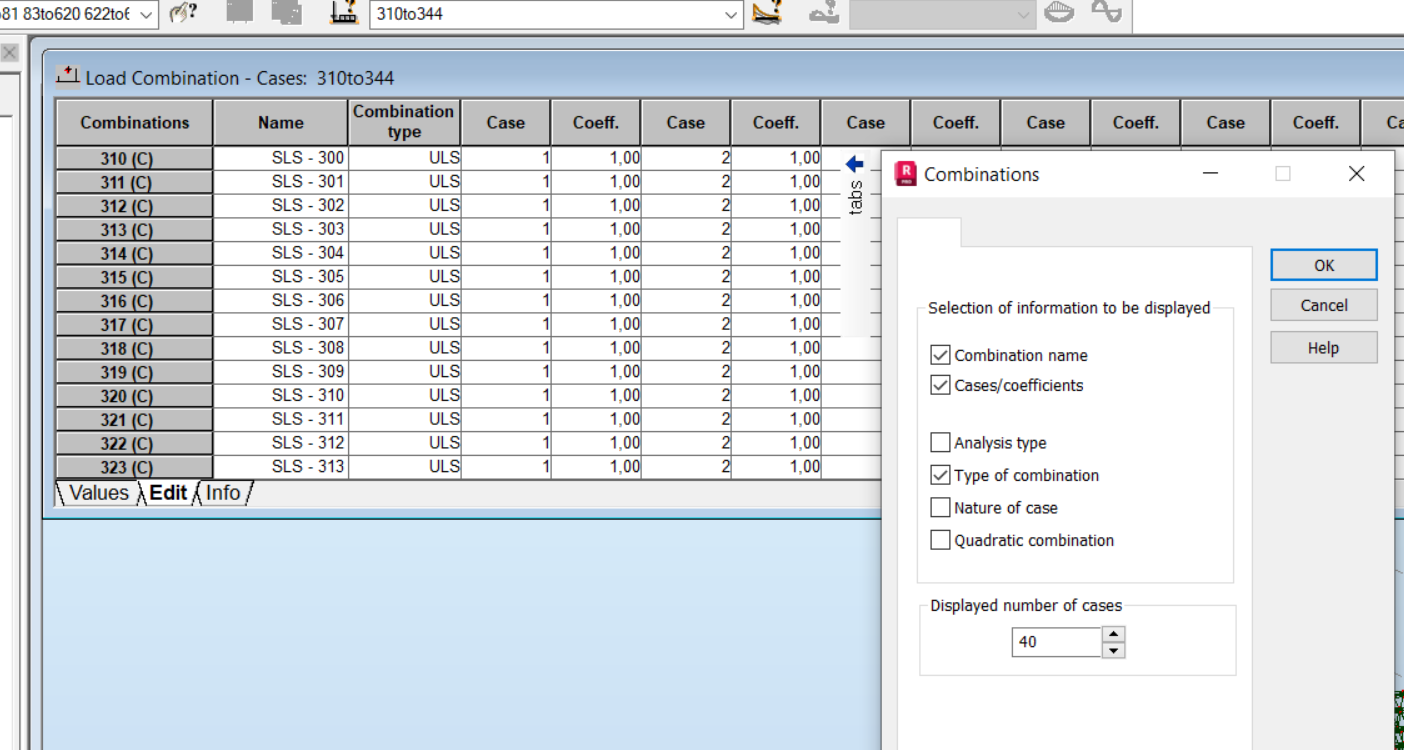1404x750 pixels.
Task: Enable the Analysis type checkbox
Action: (940, 442)
